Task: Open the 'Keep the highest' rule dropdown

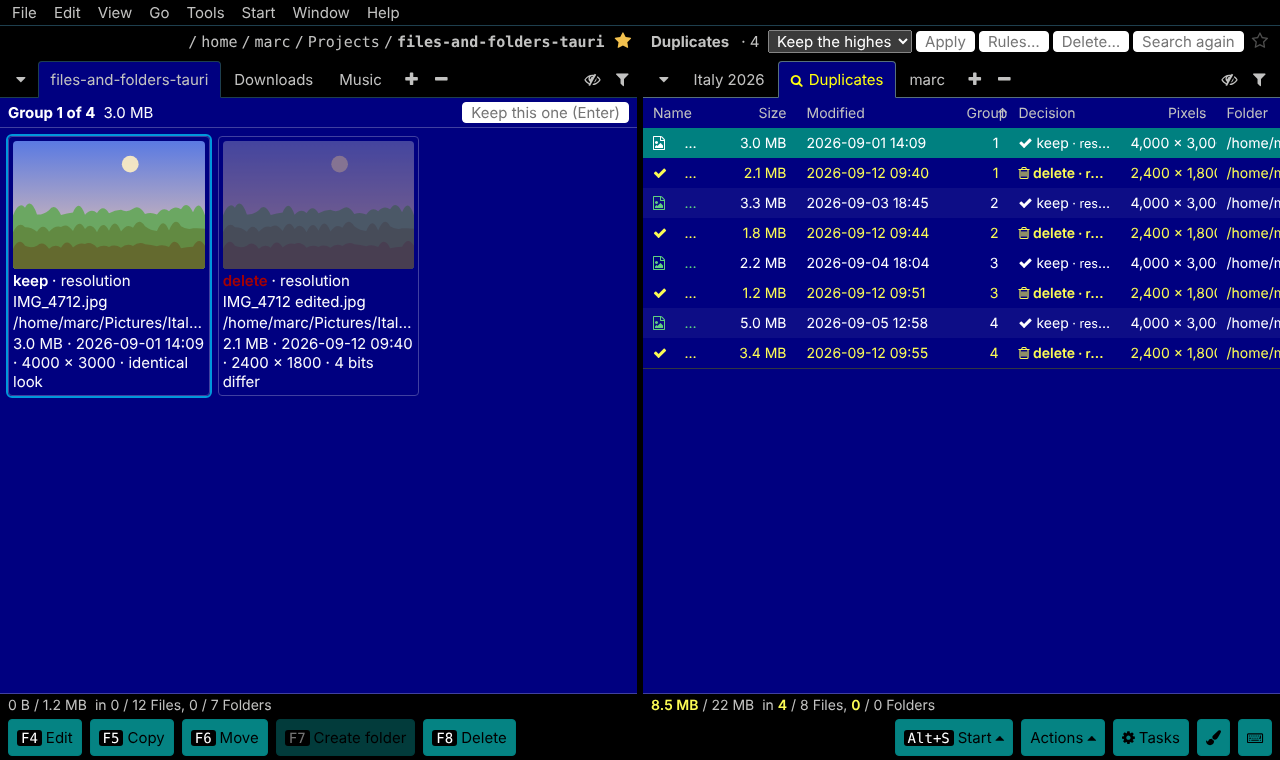Action: (840, 41)
